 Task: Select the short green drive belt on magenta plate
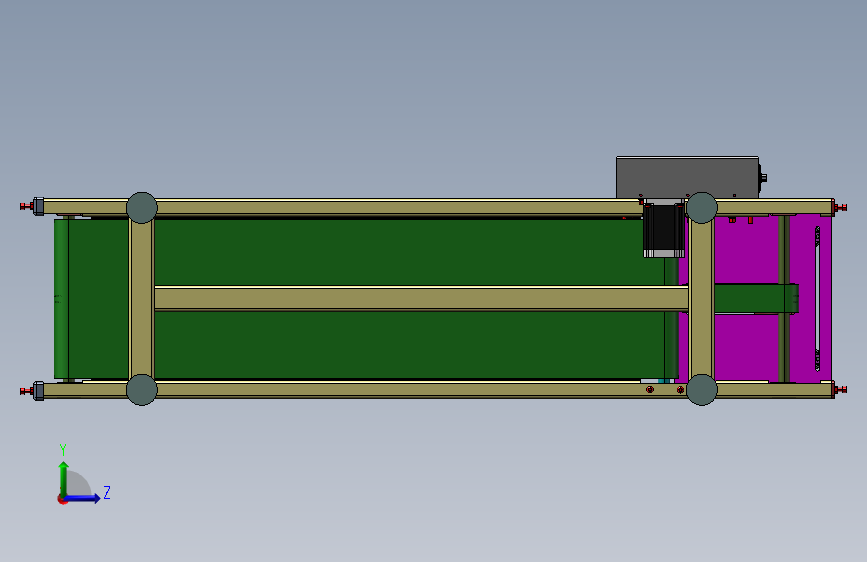pyautogui.click(x=756, y=299)
